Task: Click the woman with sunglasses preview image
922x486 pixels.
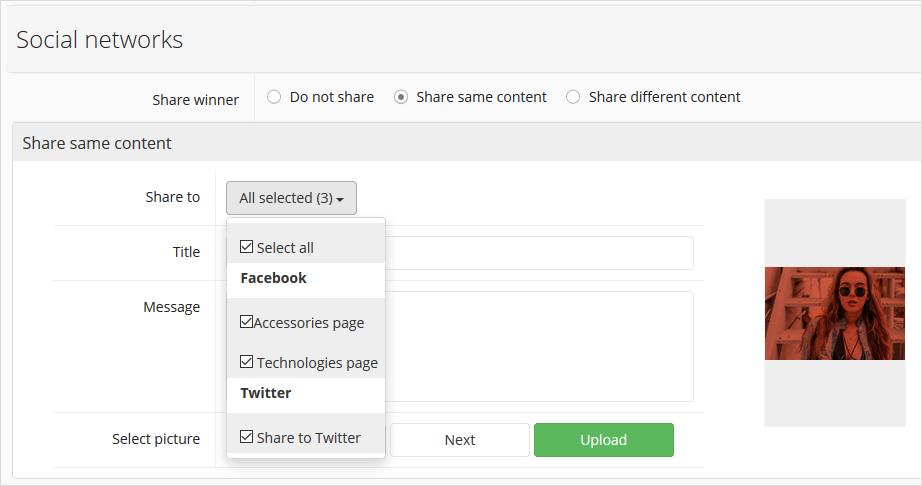Action: click(835, 313)
